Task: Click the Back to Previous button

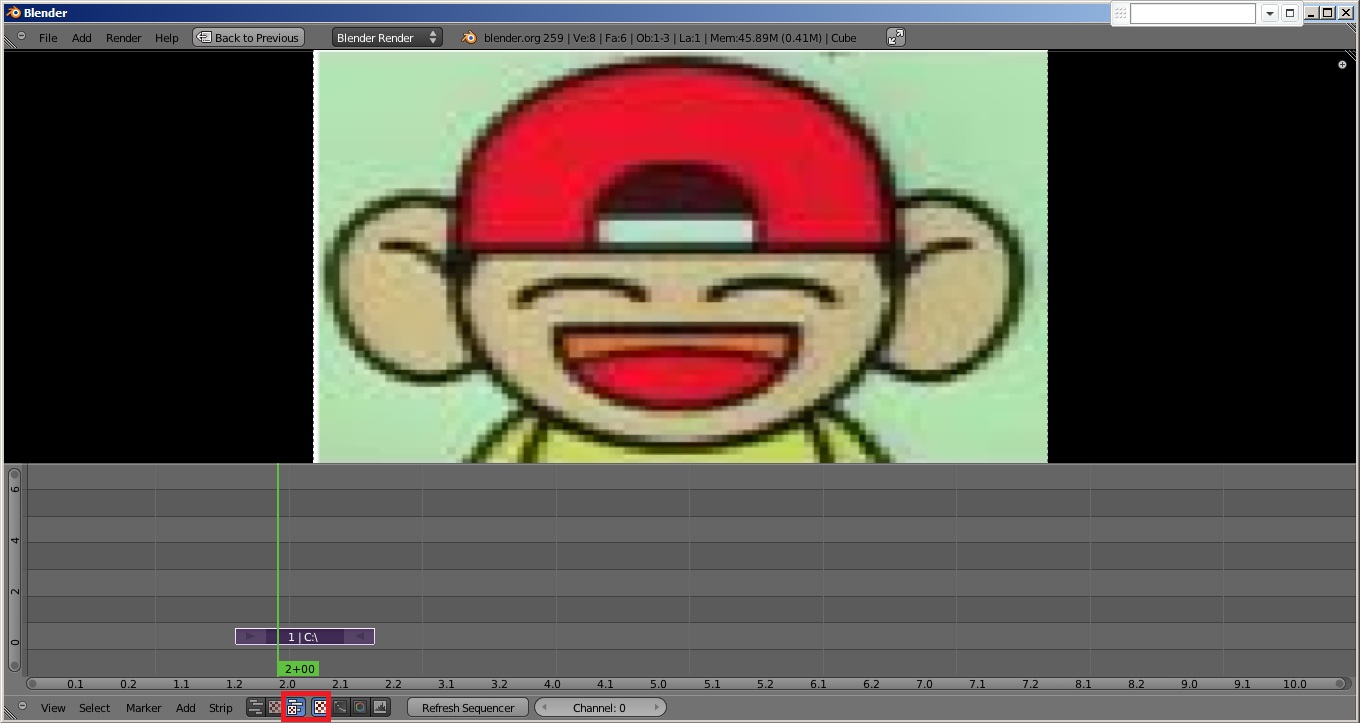Action: point(248,37)
